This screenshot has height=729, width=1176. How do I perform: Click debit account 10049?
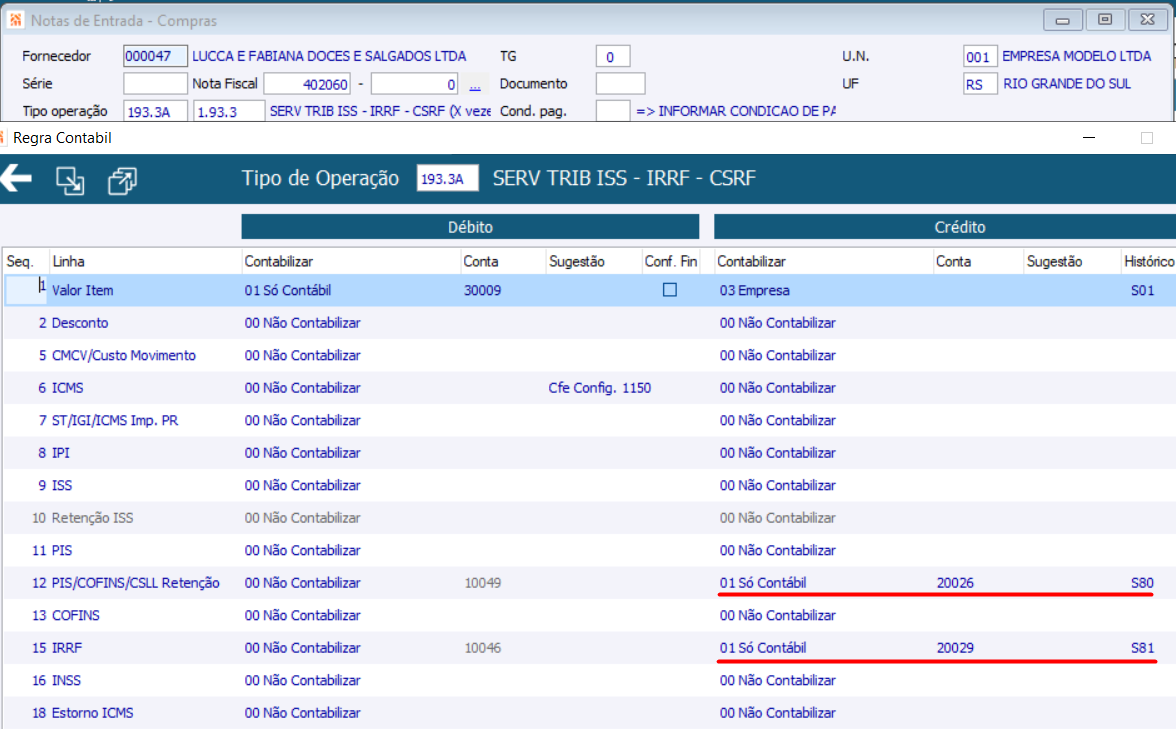482,583
